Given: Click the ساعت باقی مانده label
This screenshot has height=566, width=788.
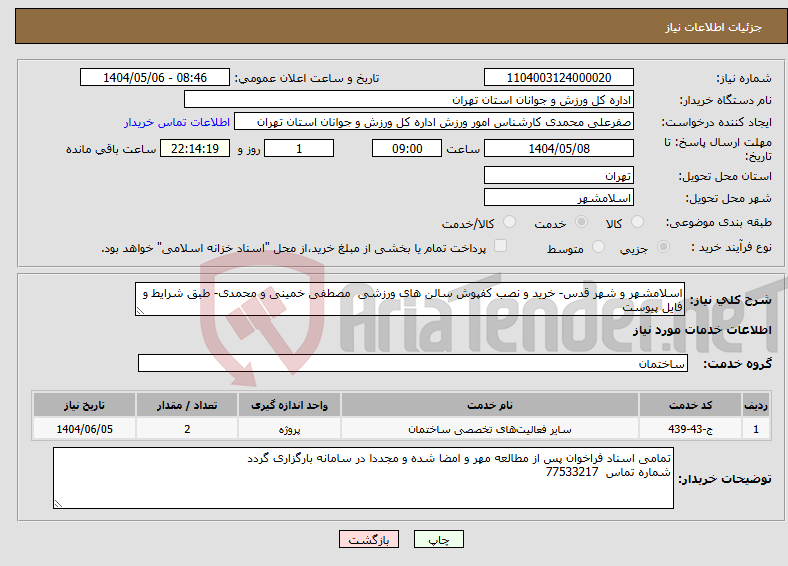Looking at the screenshot, I should 111,149.
